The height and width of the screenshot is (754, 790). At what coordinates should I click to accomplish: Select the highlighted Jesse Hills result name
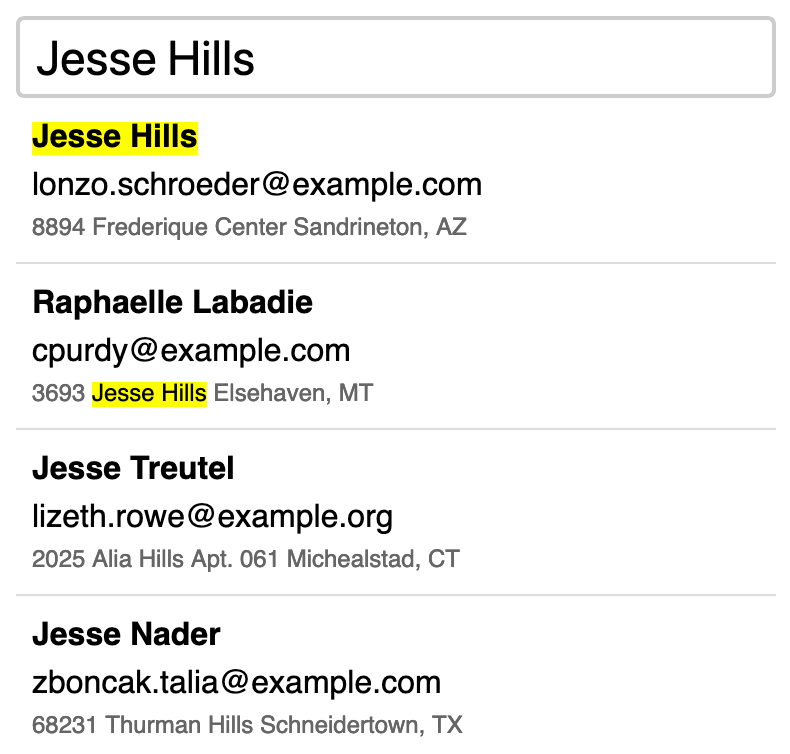point(115,137)
